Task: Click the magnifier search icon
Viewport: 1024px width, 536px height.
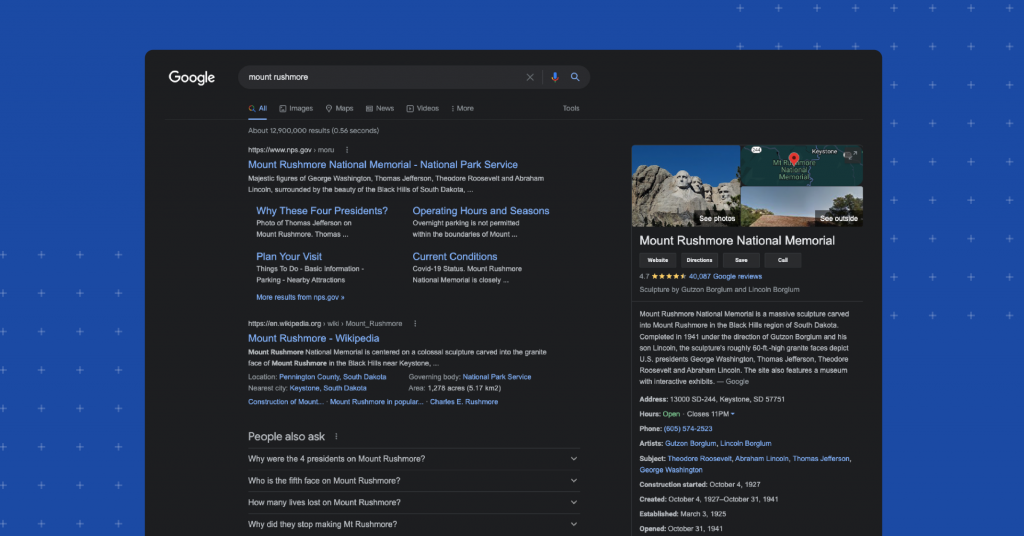Action: (x=575, y=77)
